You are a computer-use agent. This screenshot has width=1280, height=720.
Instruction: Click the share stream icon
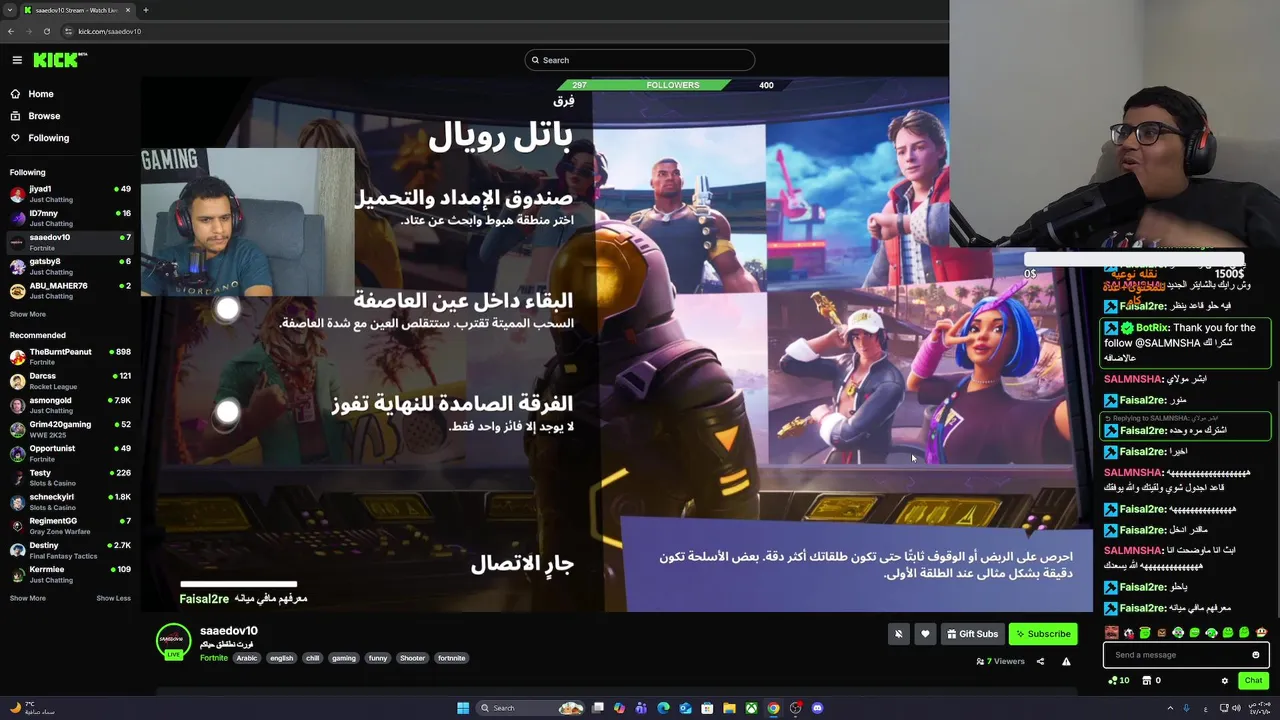coord(1040,661)
